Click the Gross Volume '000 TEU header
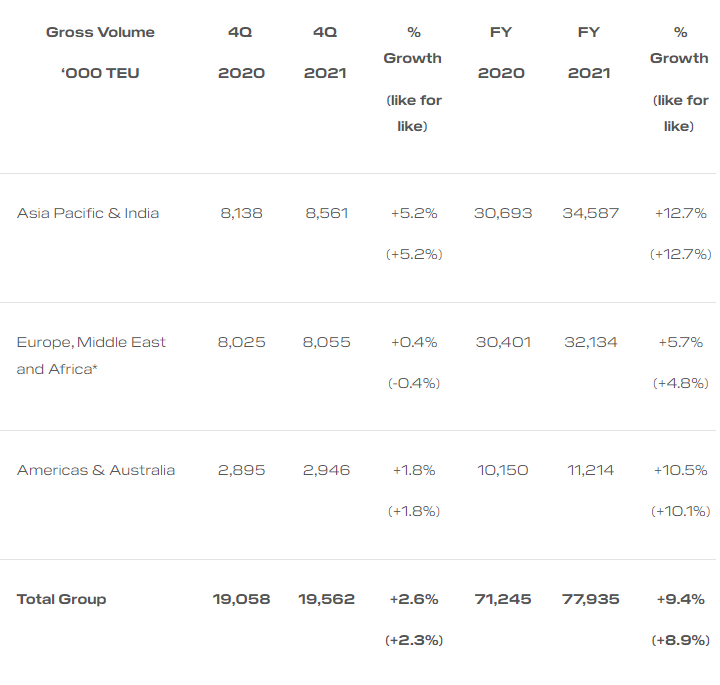This screenshot has height=685, width=720. pos(100,52)
